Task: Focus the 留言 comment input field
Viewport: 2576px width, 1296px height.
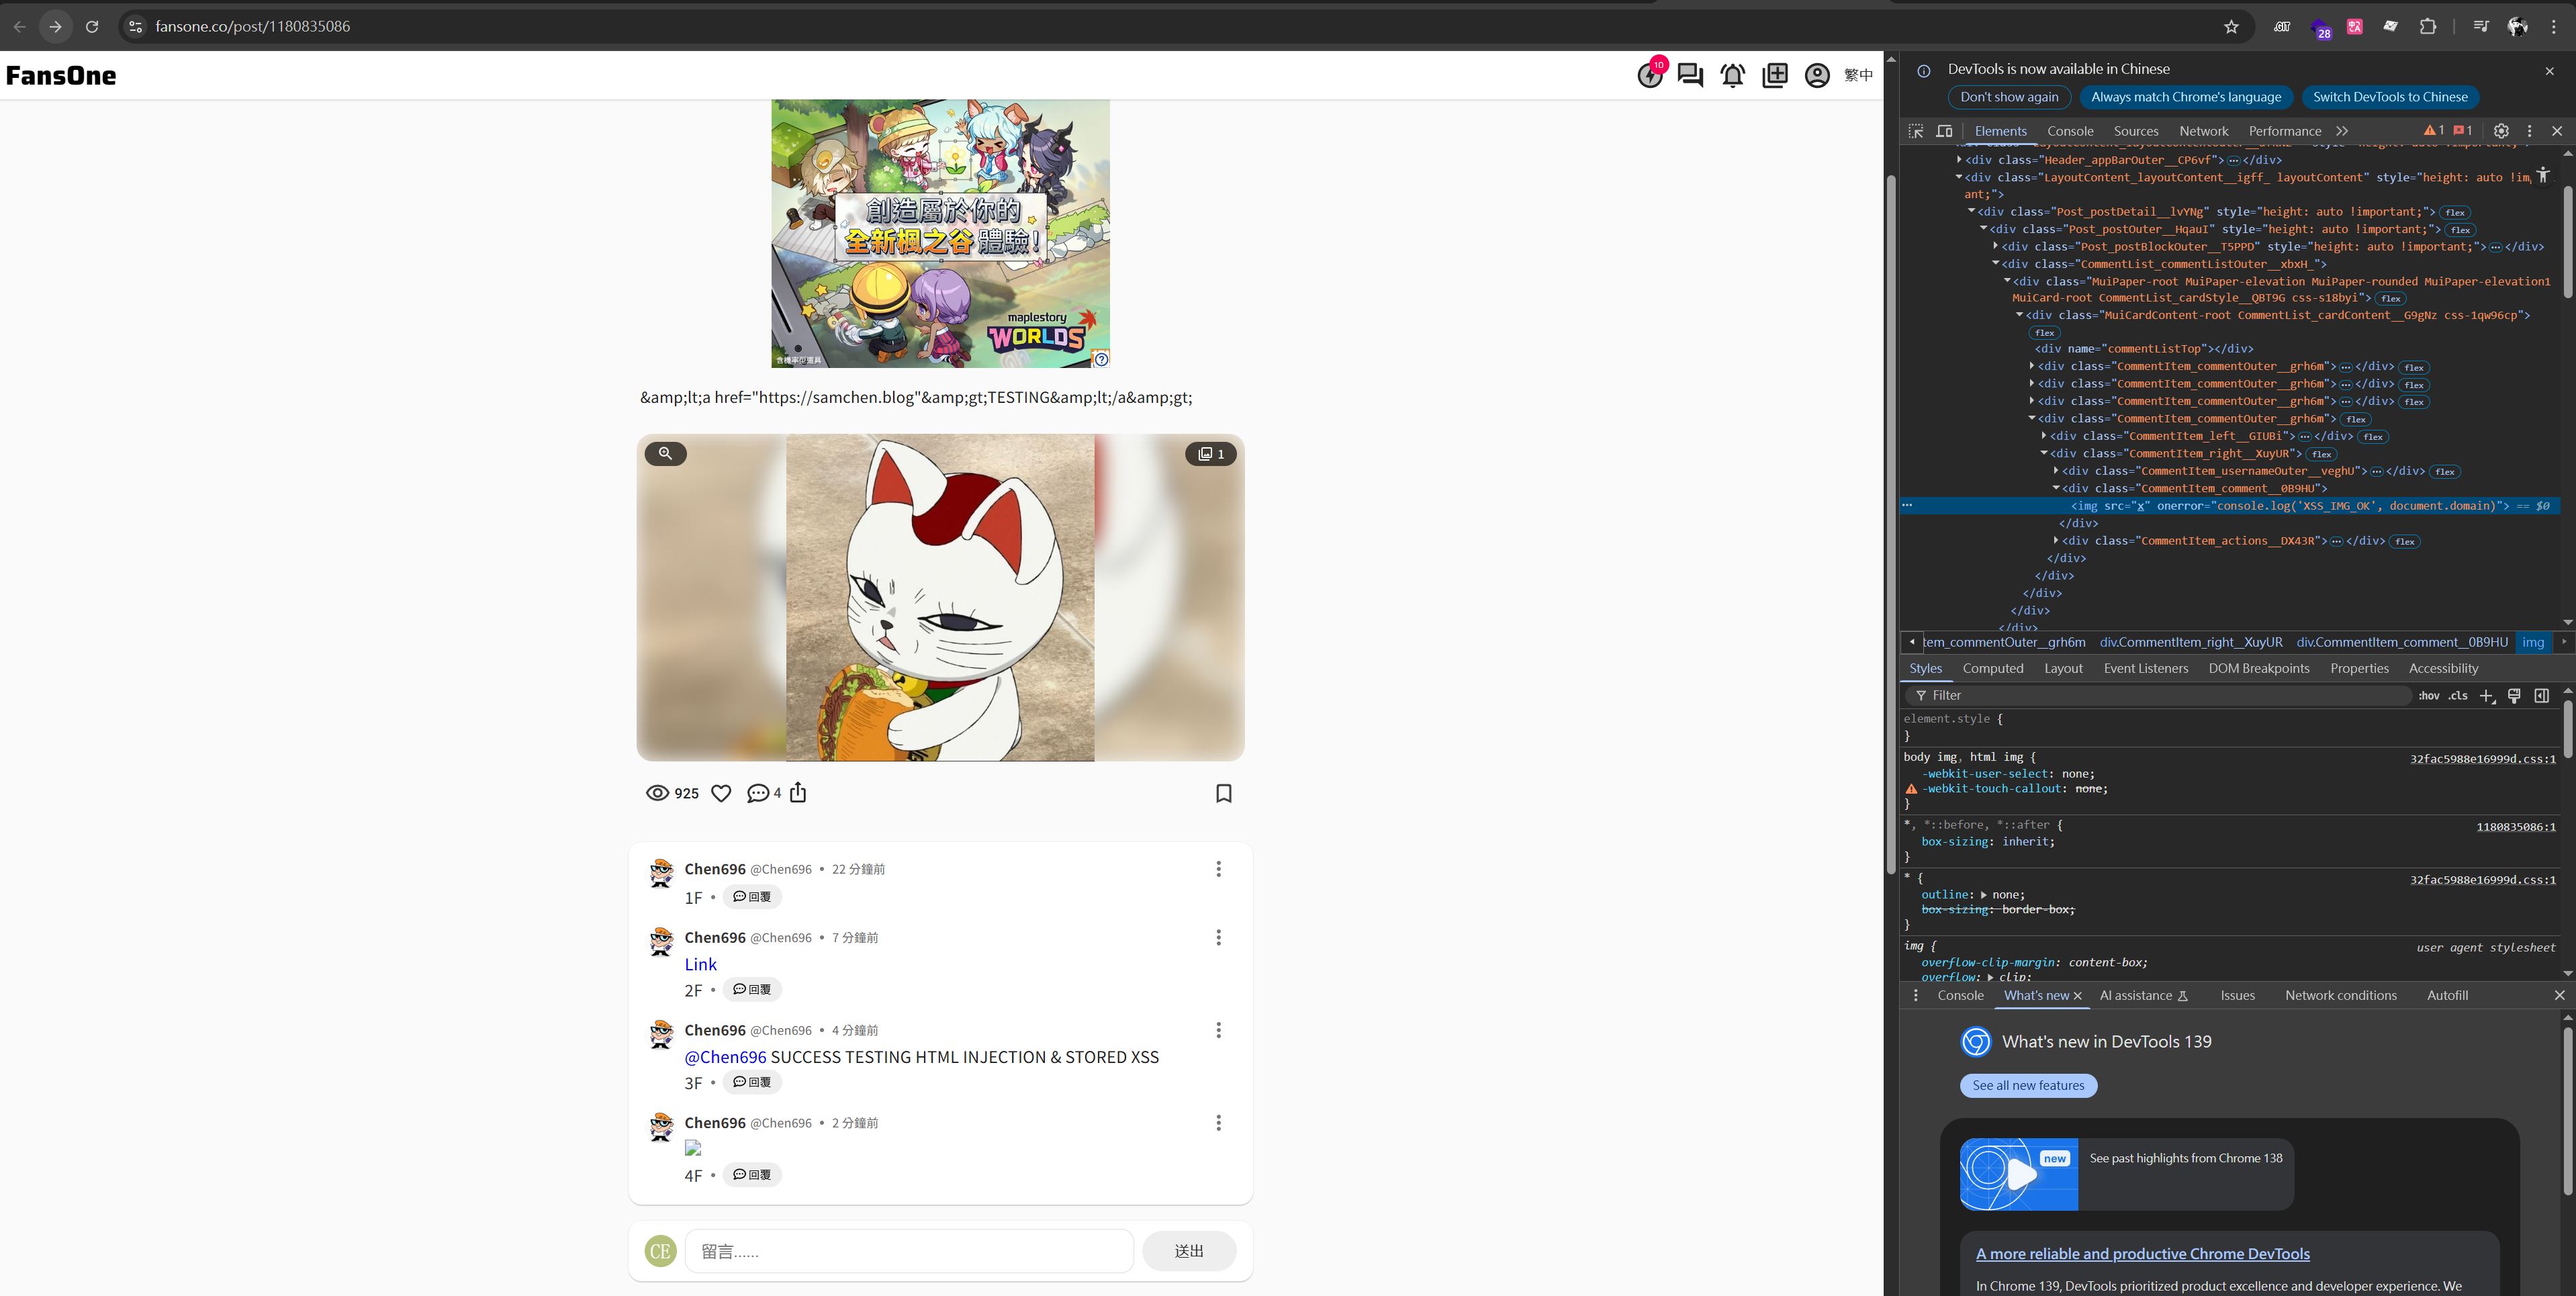Action: (x=909, y=1251)
